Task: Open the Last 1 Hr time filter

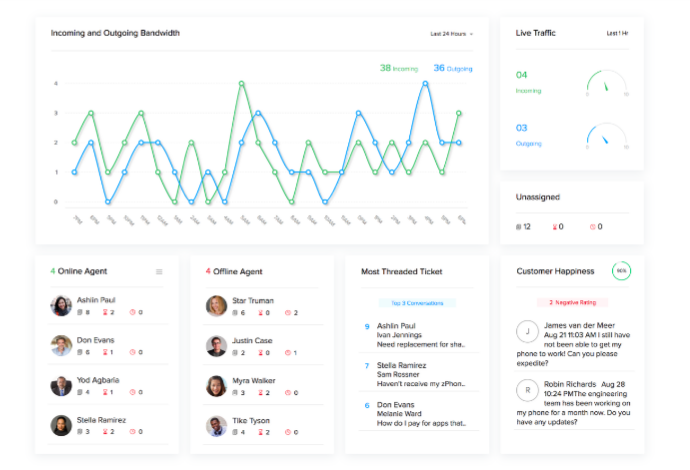Action: point(617,33)
